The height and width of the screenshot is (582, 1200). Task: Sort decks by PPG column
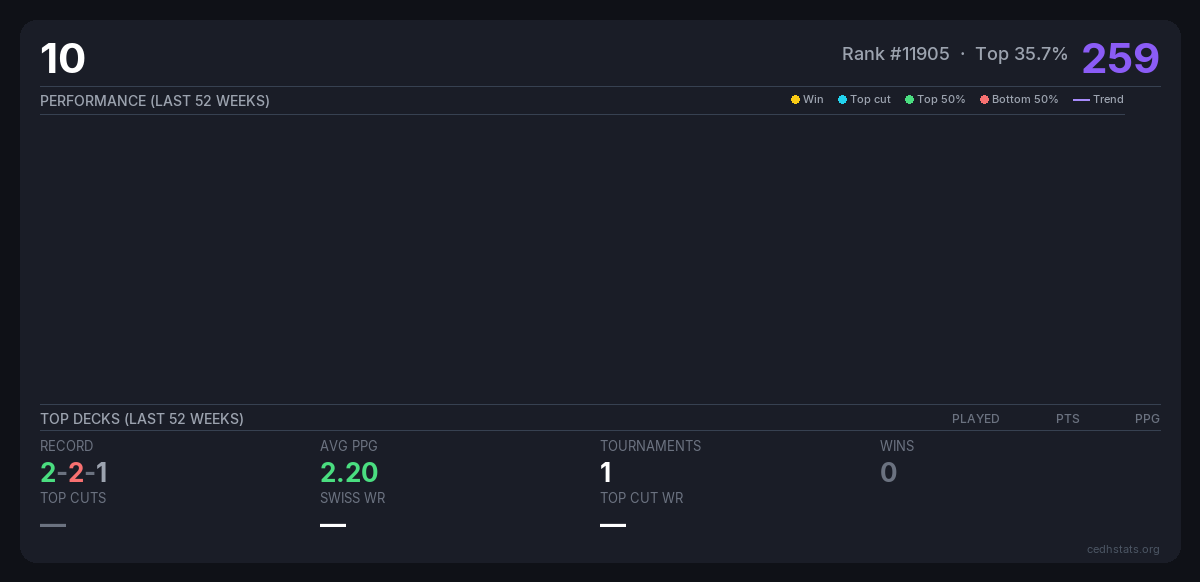pyautogui.click(x=1147, y=419)
